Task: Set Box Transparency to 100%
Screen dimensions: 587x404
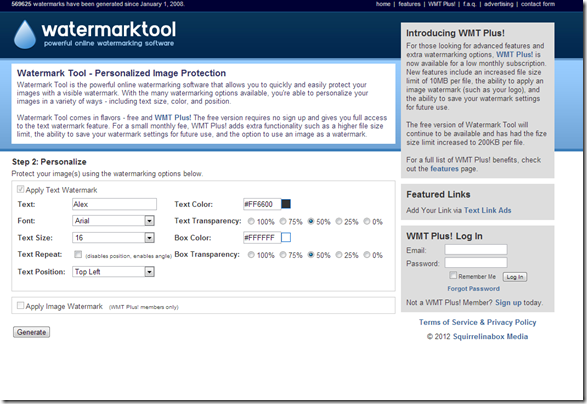Action: pos(251,255)
